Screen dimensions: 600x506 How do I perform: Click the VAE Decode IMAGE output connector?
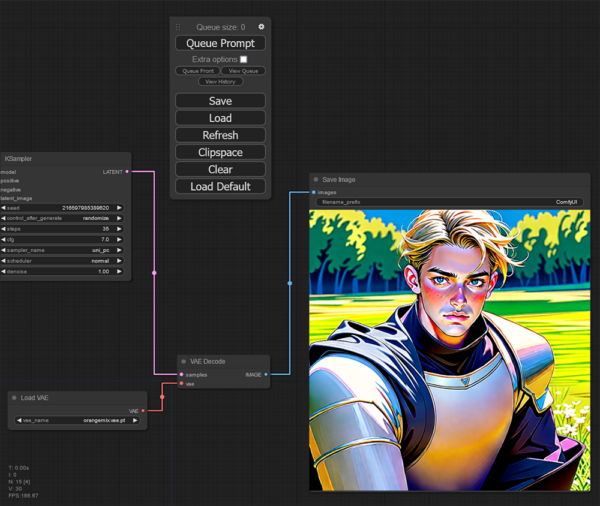click(x=266, y=374)
